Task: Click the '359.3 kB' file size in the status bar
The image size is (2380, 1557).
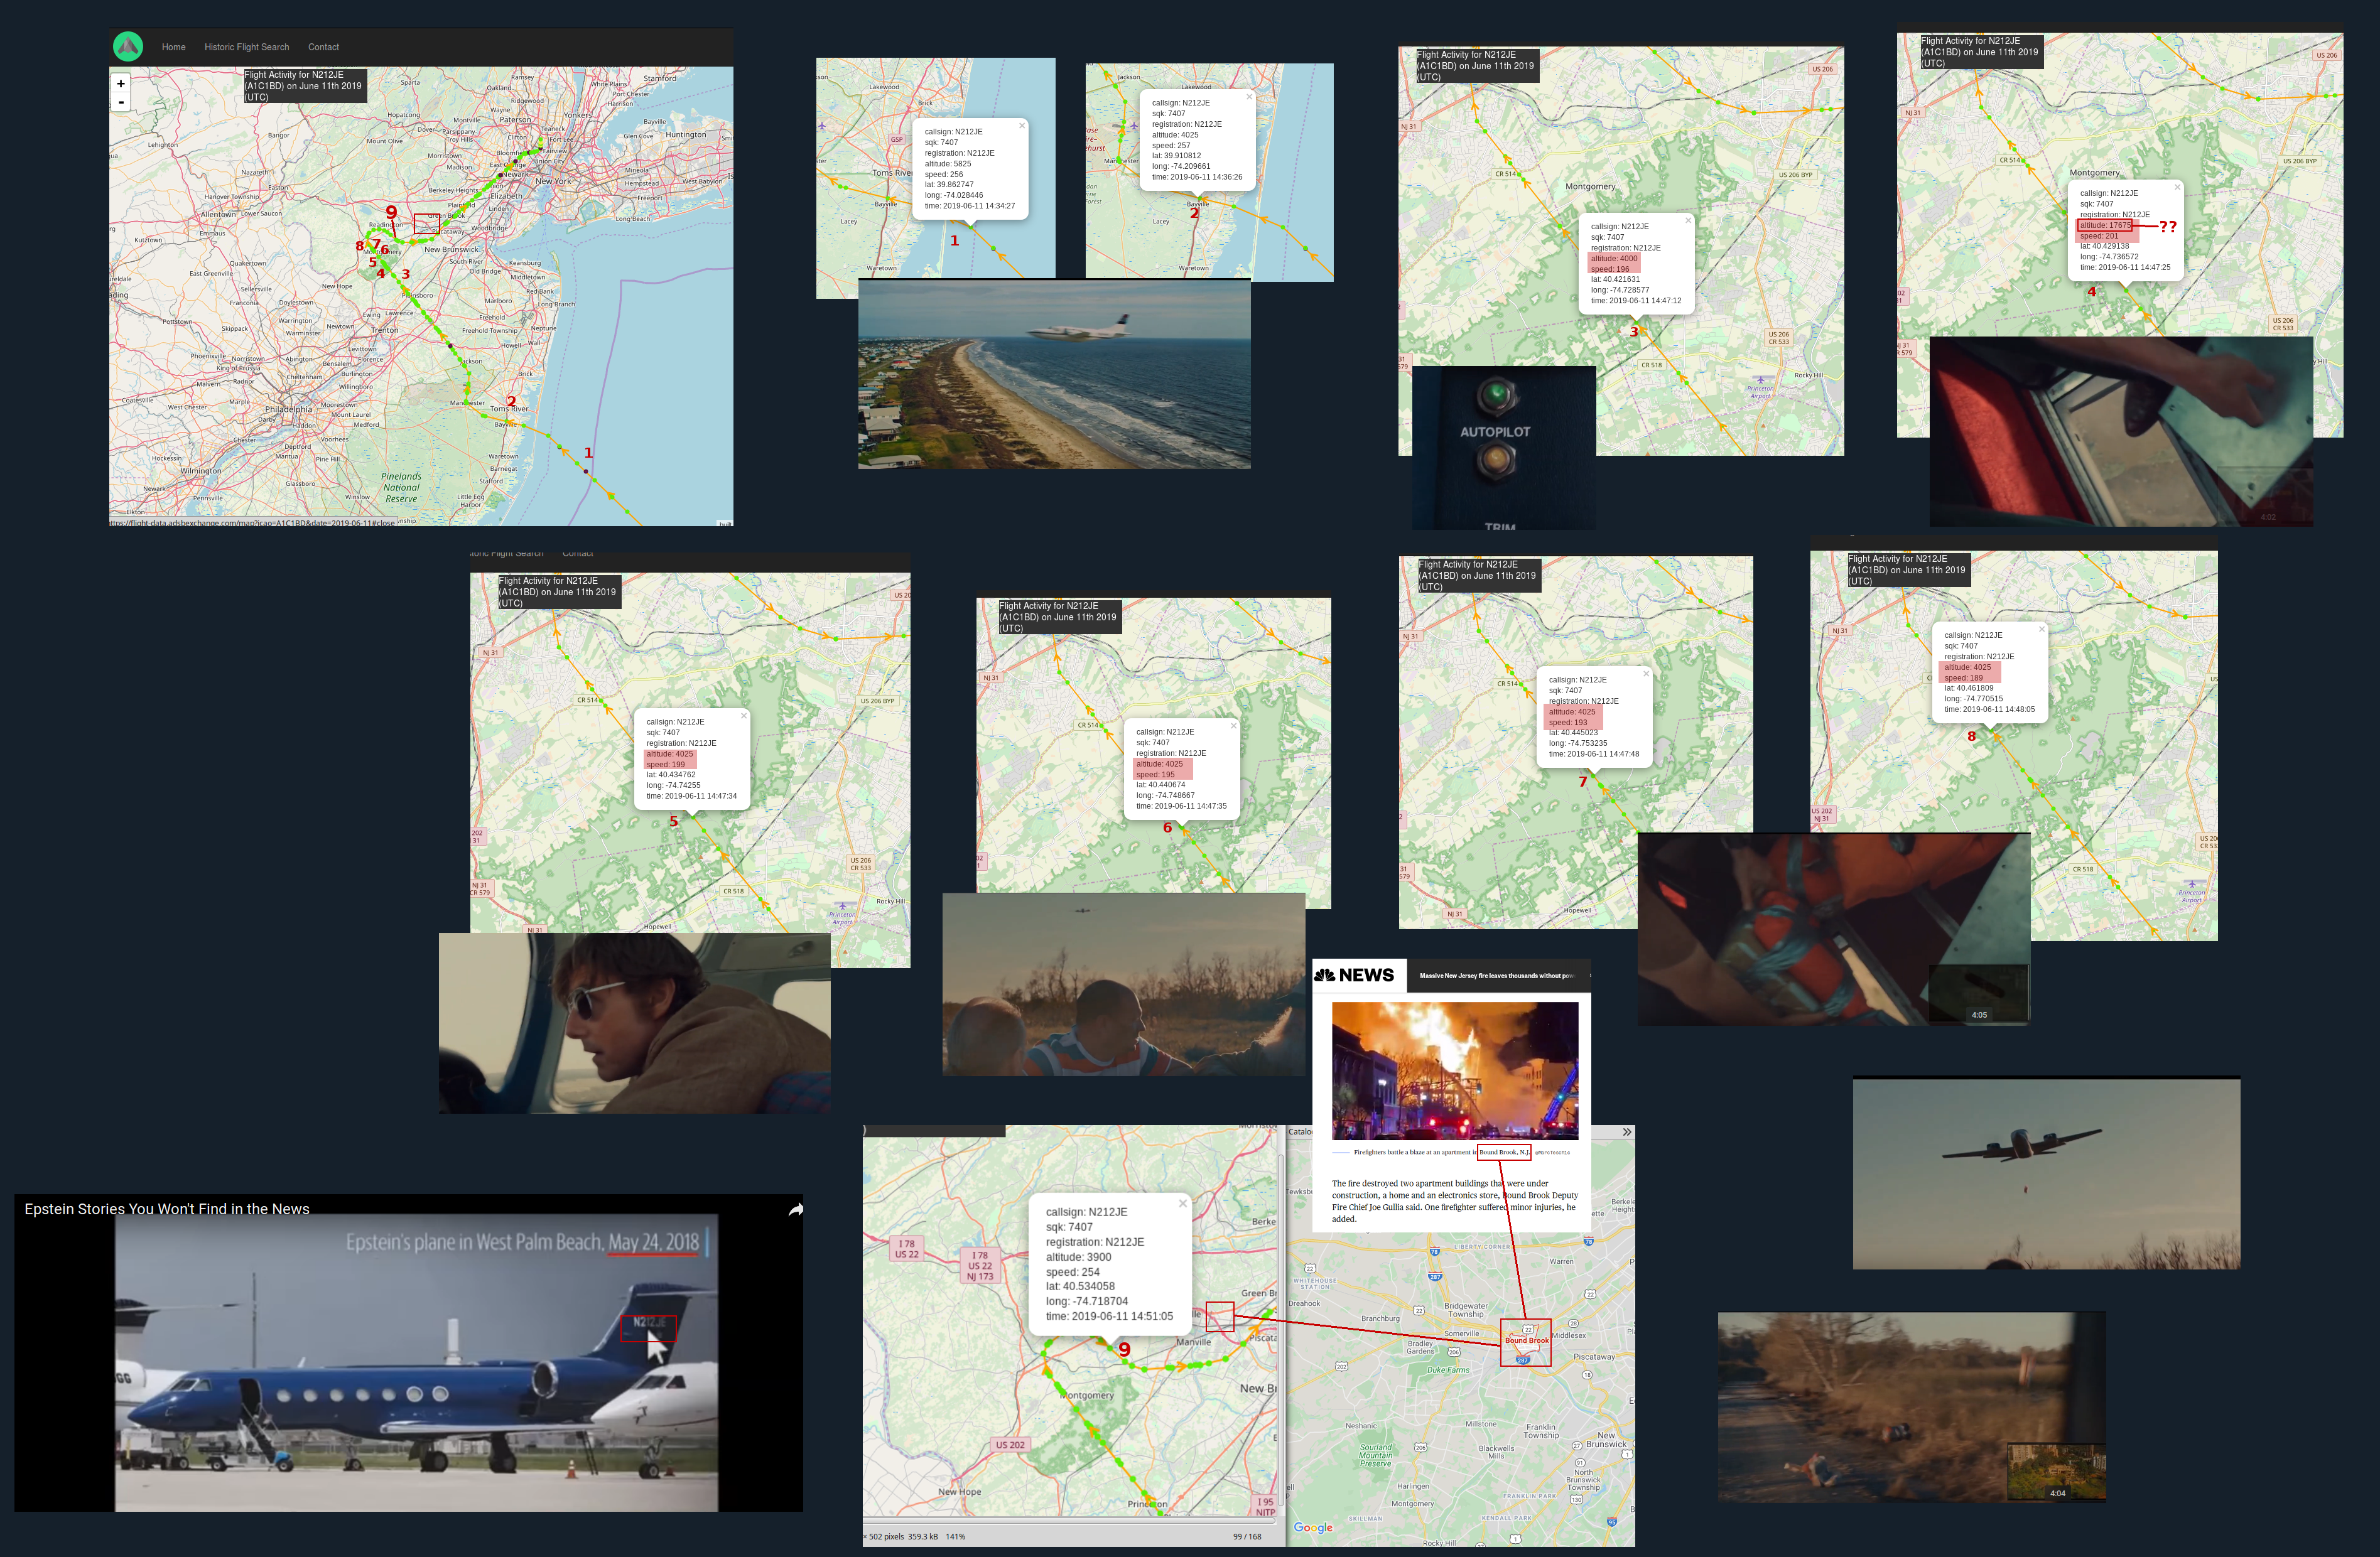Action: coord(923,1537)
